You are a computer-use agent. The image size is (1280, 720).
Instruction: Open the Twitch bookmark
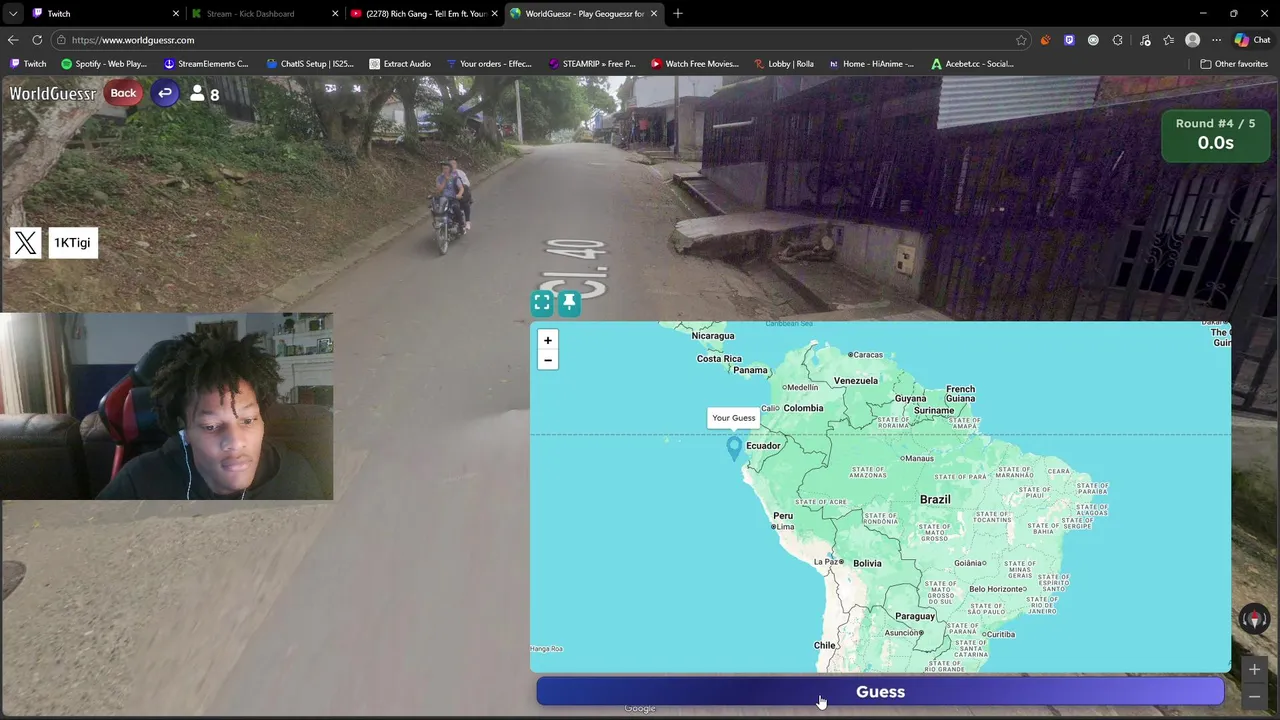click(28, 64)
